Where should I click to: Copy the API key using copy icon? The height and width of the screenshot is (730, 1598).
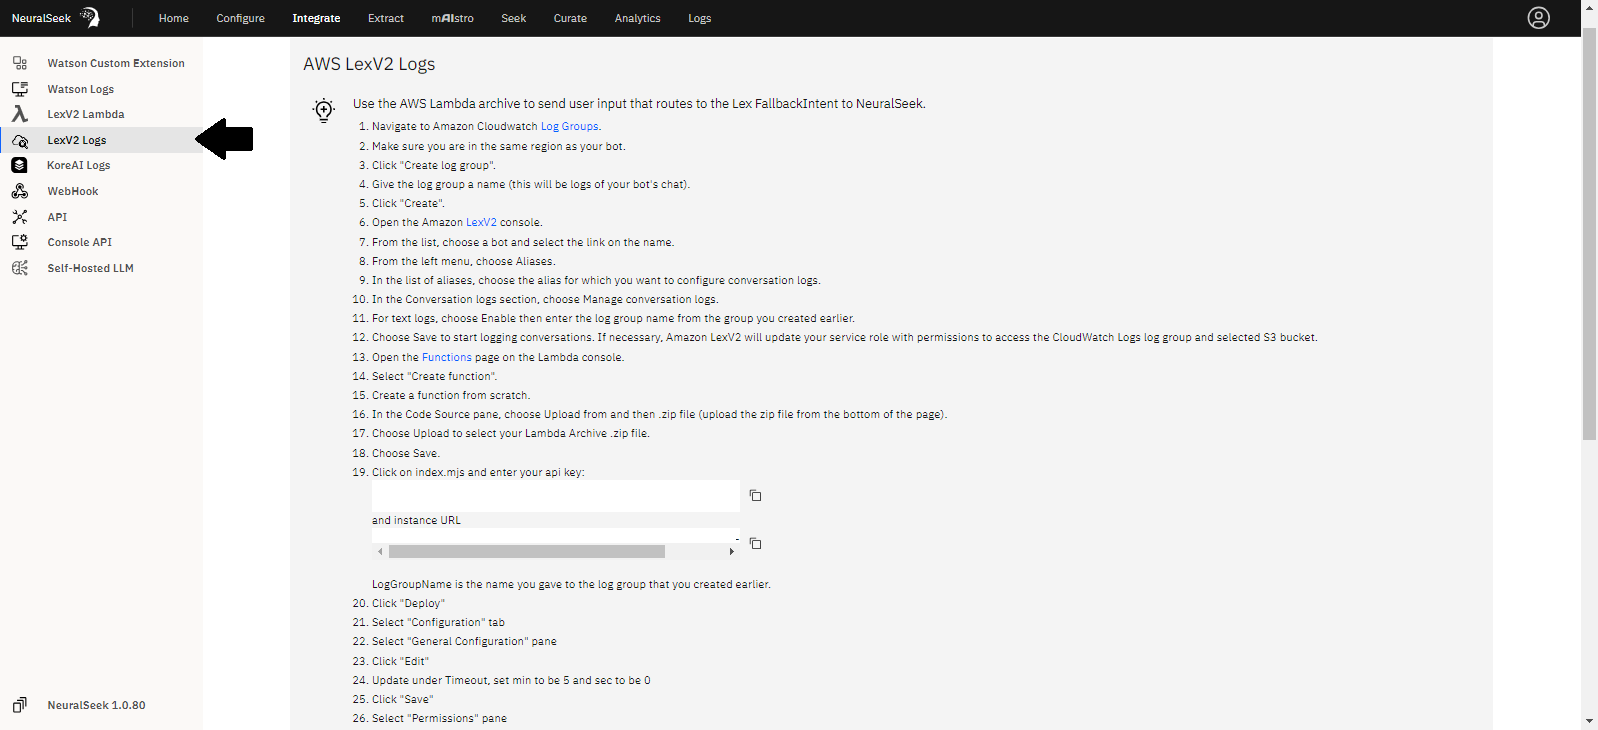[756, 496]
